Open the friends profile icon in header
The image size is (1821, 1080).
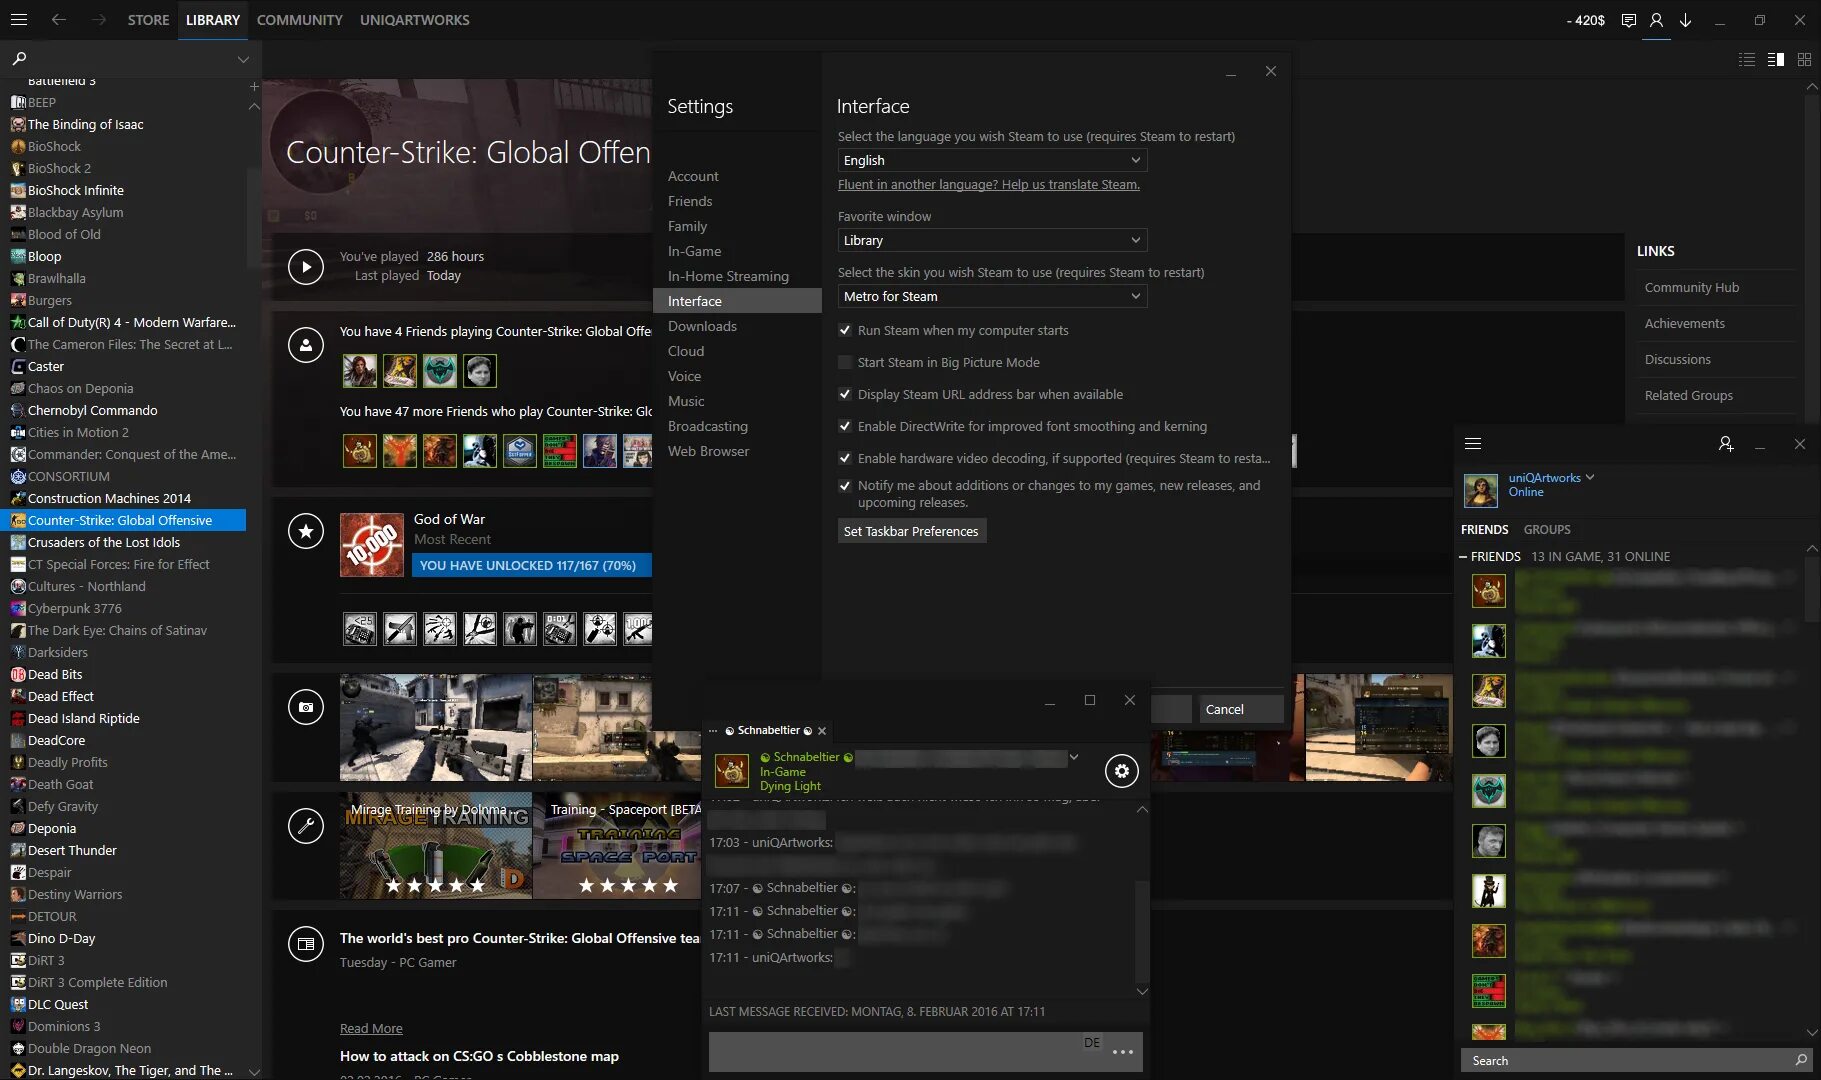click(x=1657, y=20)
